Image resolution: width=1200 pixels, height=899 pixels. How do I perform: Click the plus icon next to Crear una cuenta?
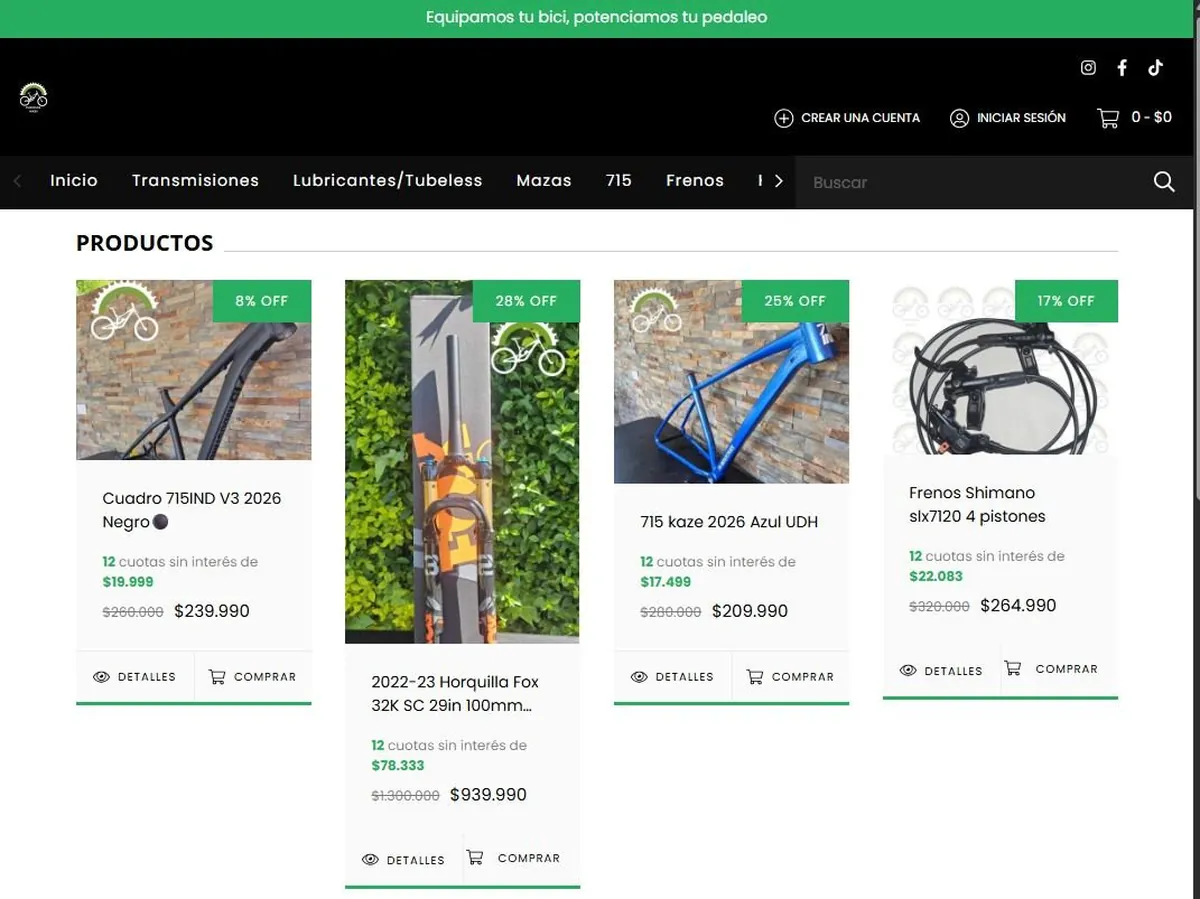pyautogui.click(x=784, y=118)
